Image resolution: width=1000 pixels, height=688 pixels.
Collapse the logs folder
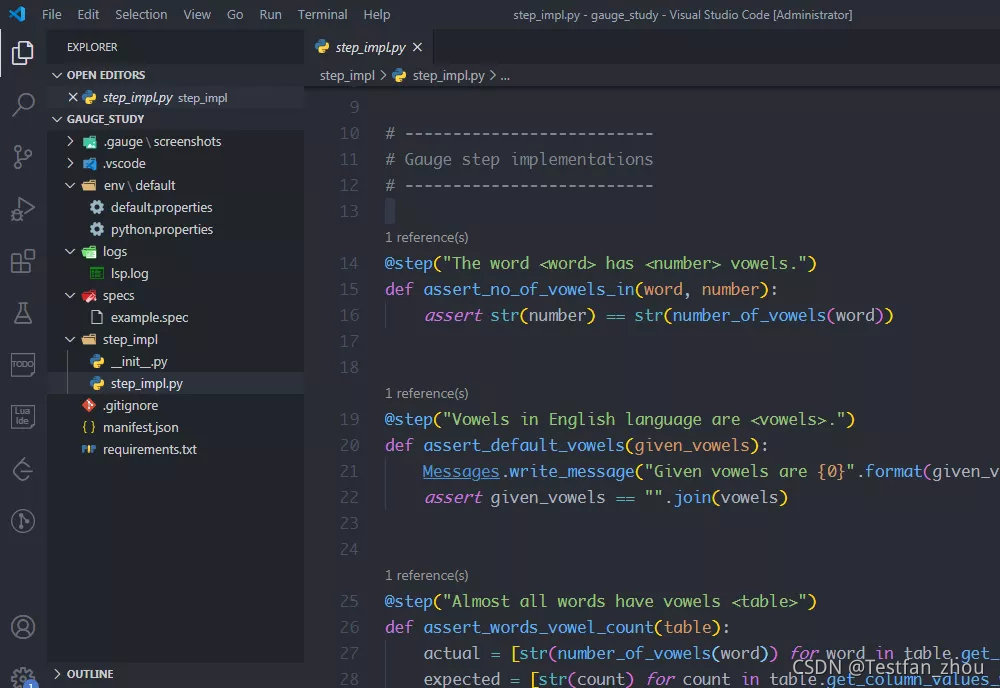pyautogui.click(x=70, y=251)
